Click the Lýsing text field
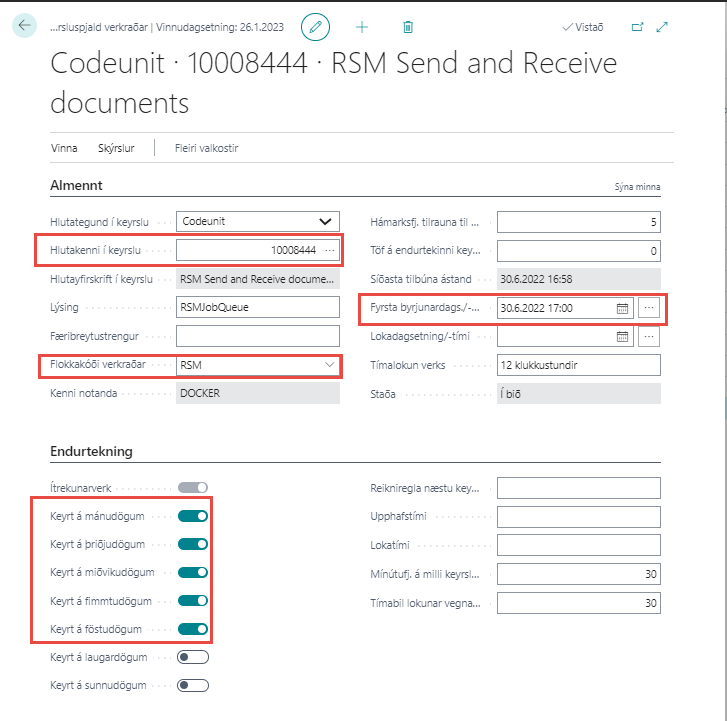The image size is (727, 721). (257, 308)
